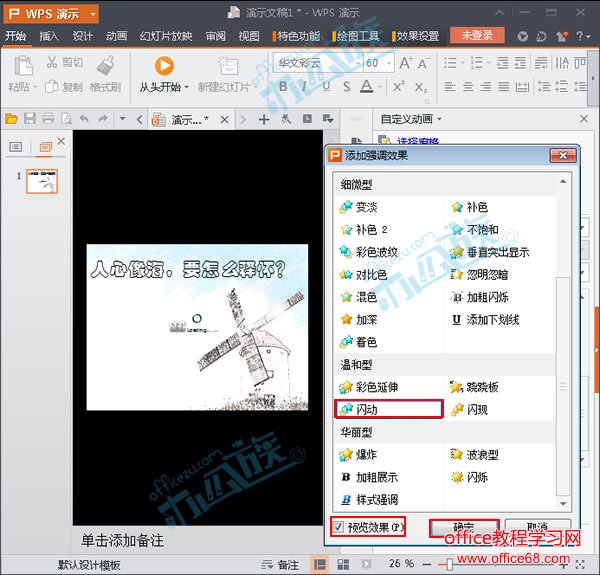This screenshot has height=575, width=600.
Task: Uncheck the 预览效果 checkbox
Action: [x=339, y=526]
